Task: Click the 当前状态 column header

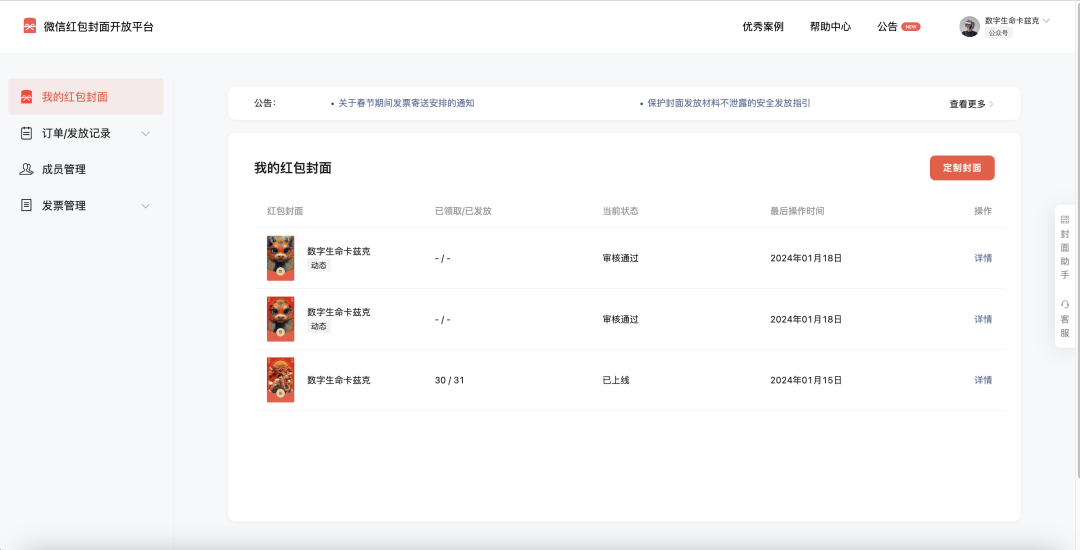Action: tap(620, 211)
